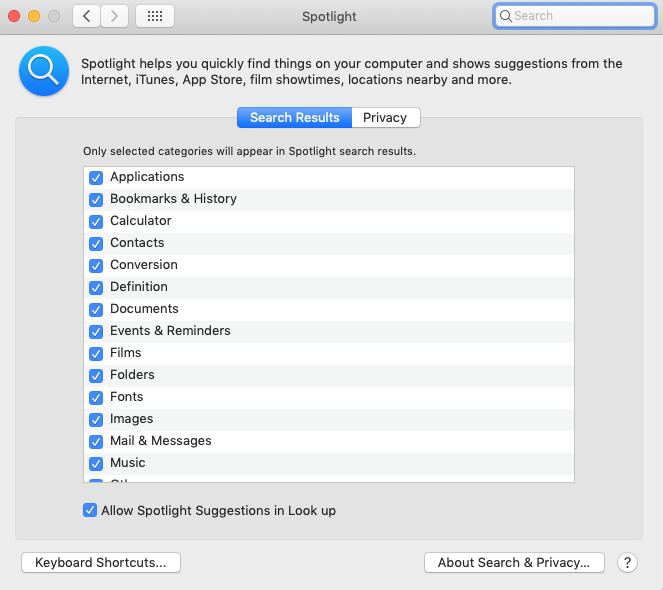Screen dimensions: 663x590
Task: Uncheck the Documents category
Action: coord(96,310)
